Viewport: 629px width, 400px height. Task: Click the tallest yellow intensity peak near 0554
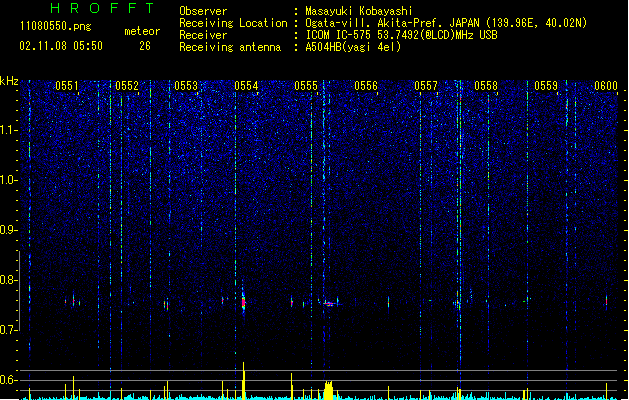(x=243, y=380)
